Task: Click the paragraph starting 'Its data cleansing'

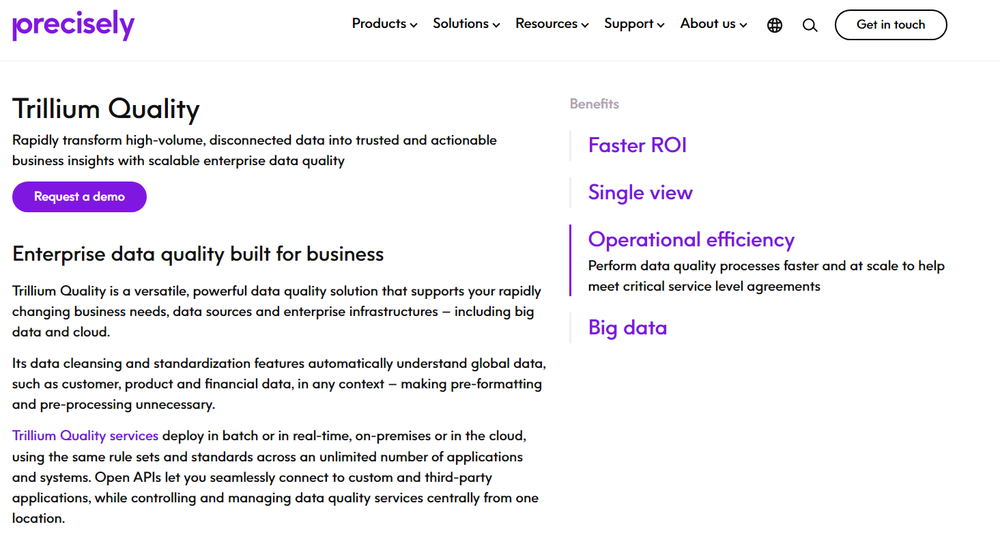Action: pos(279,384)
